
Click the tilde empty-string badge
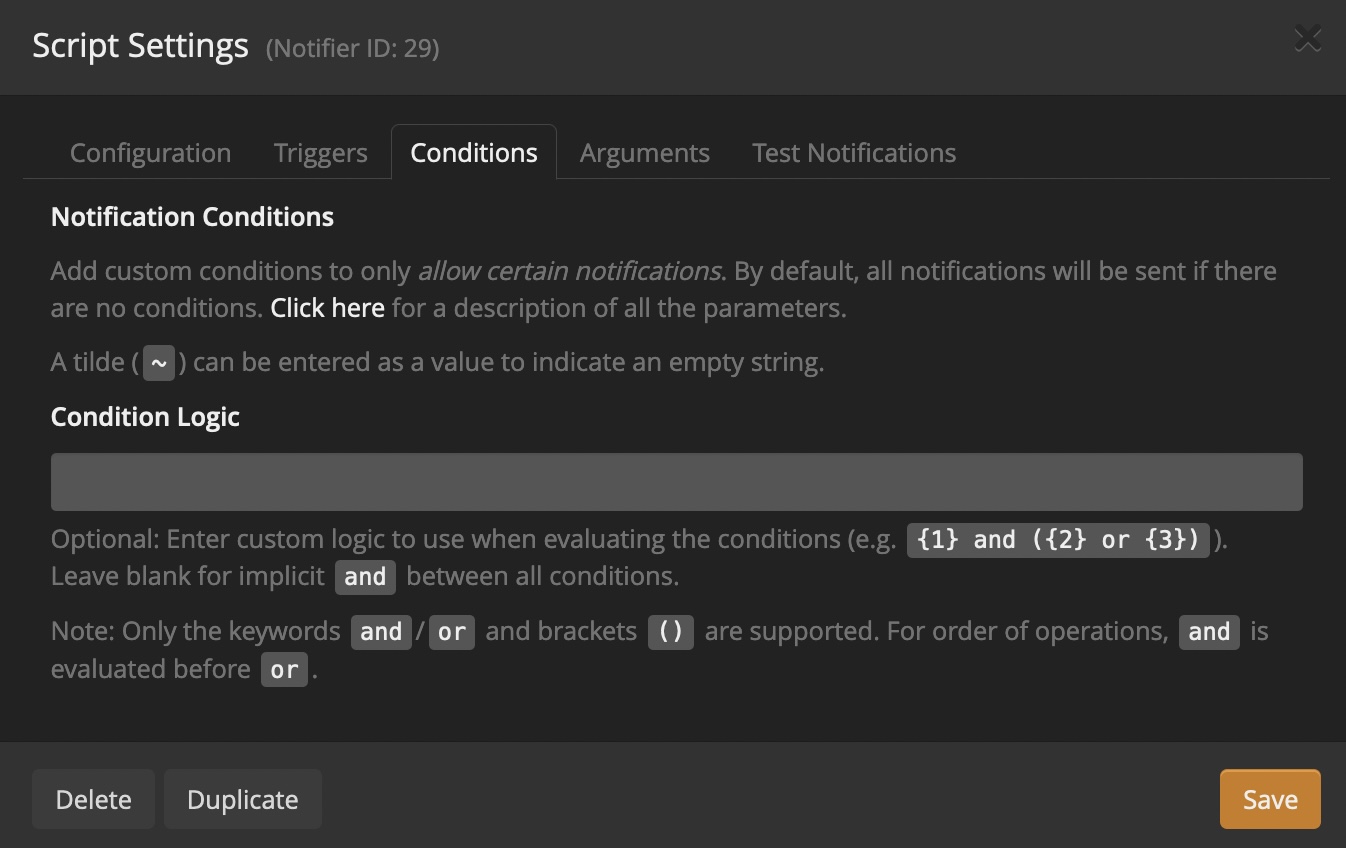click(x=160, y=362)
